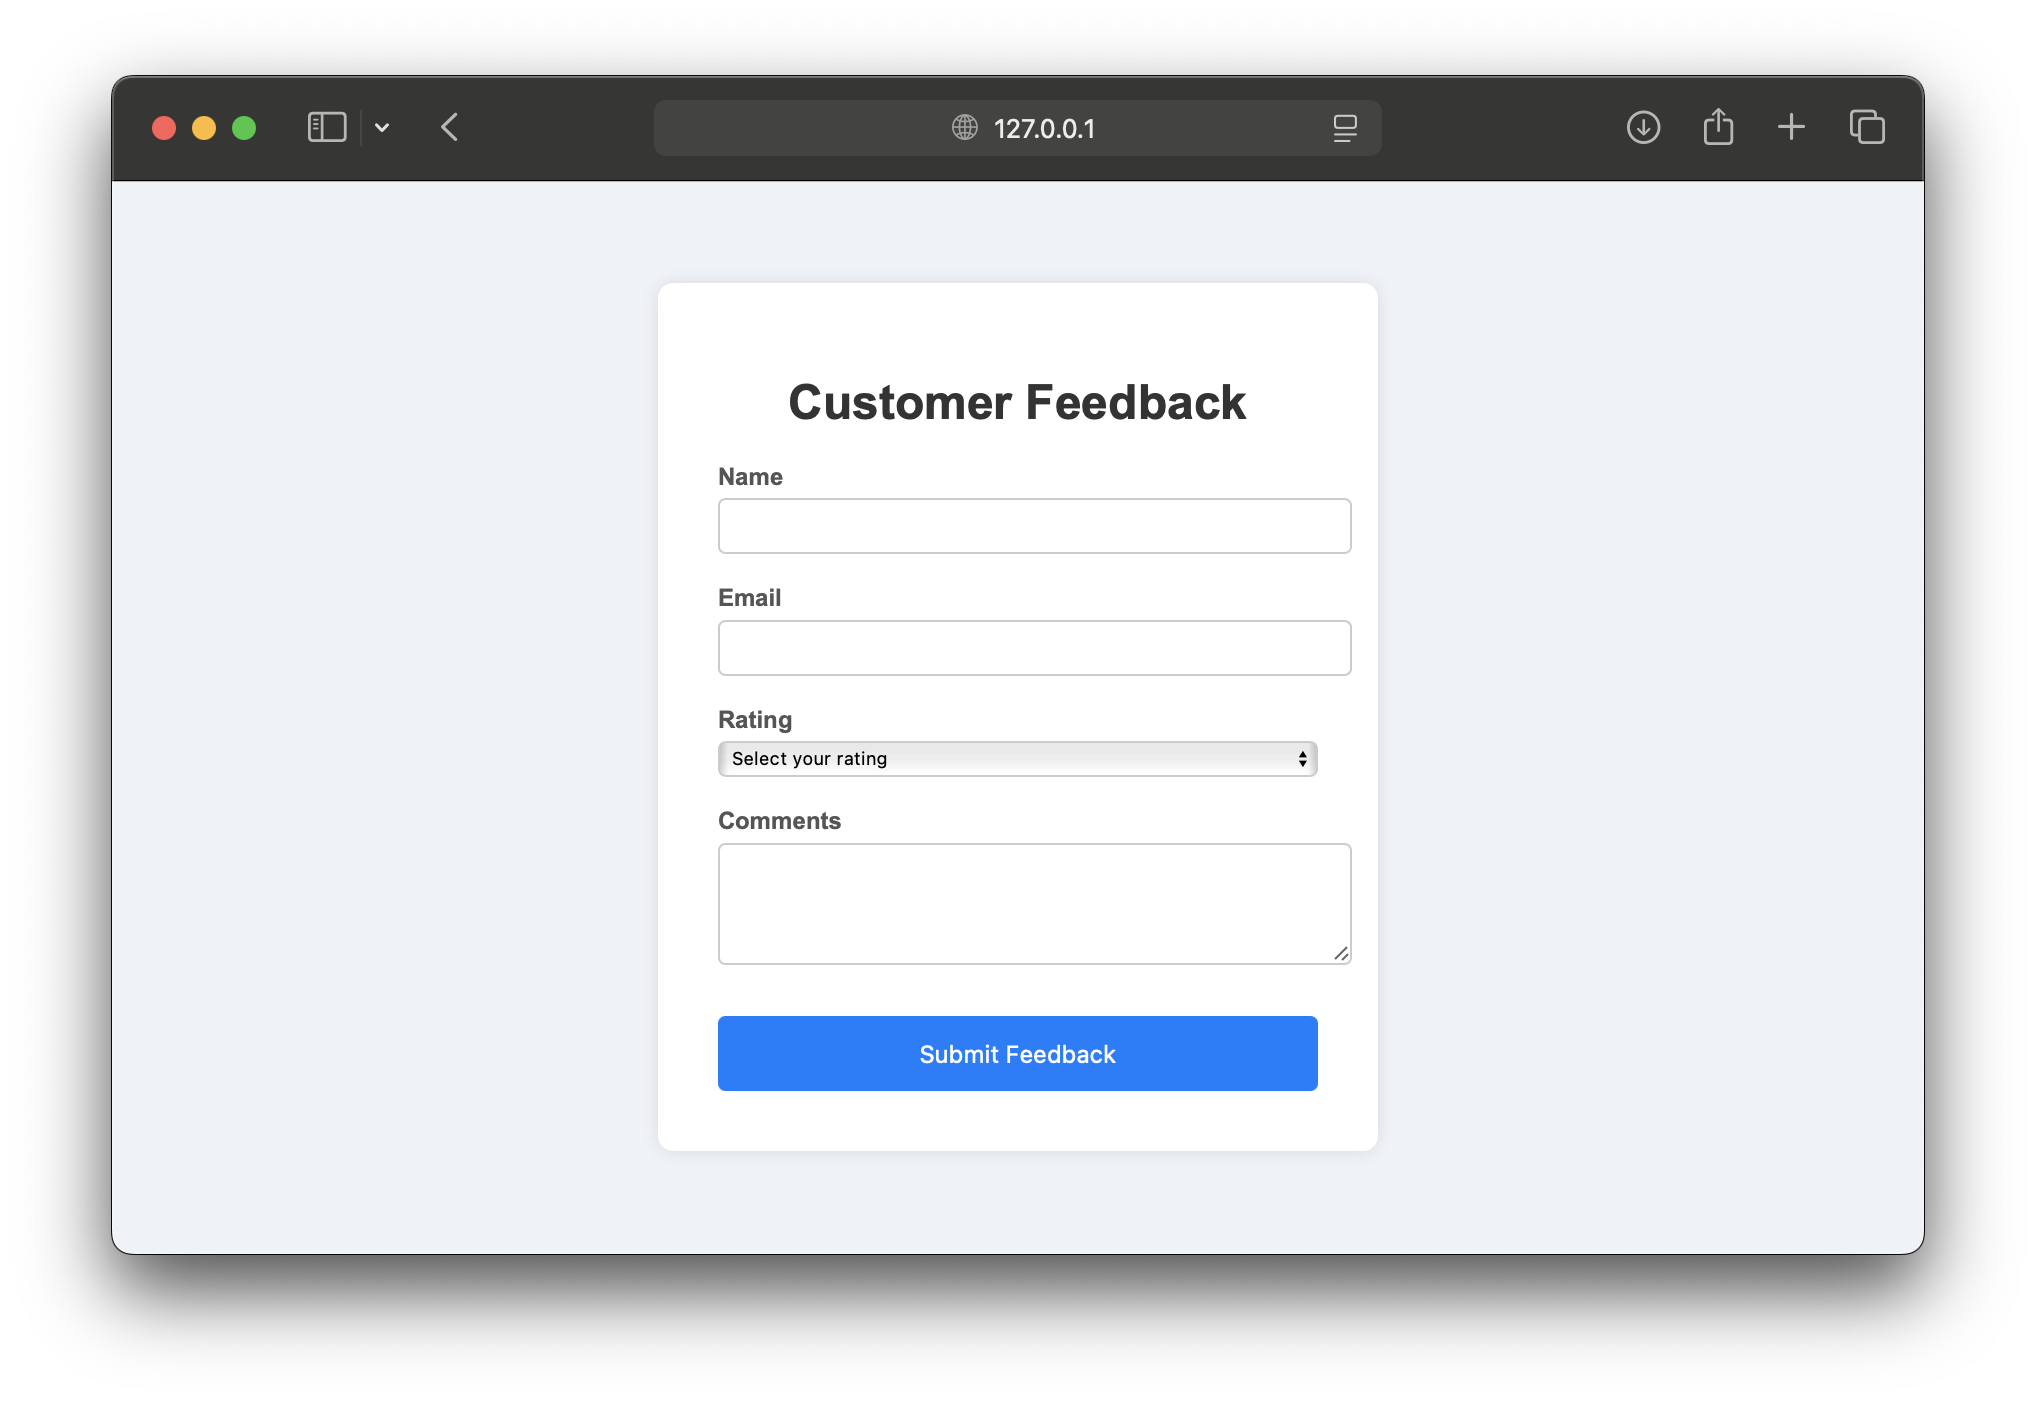This screenshot has width=2036, height=1402.
Task: Click the rating dropdown stepper arrows
Action: point(1301,759)
